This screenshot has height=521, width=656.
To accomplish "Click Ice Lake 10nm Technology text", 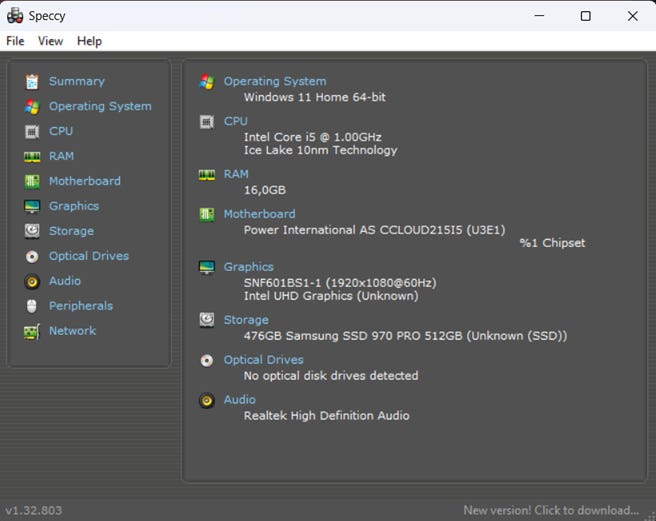I will pyautogui.click(x=320, y=150).
